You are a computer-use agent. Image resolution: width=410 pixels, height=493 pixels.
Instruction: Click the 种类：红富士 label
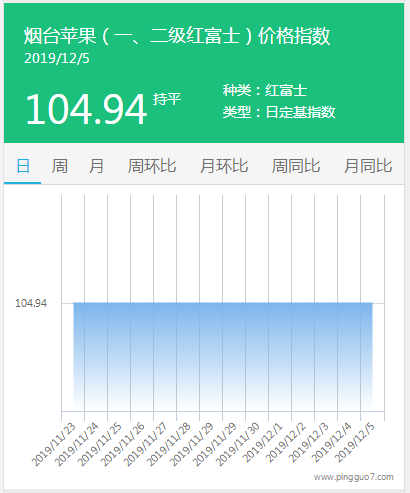[265, 90]
